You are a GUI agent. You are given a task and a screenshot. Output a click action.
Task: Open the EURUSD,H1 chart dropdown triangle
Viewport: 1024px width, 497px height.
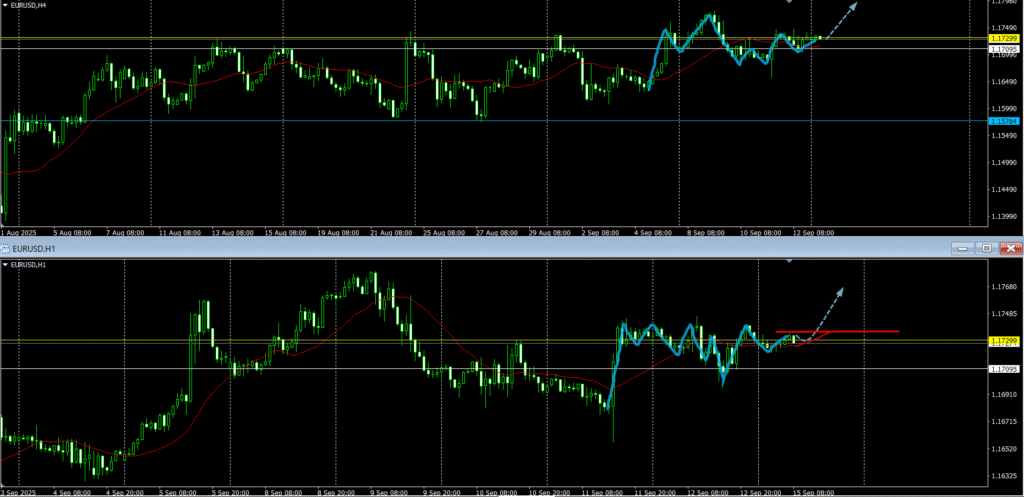pos(5,264)
